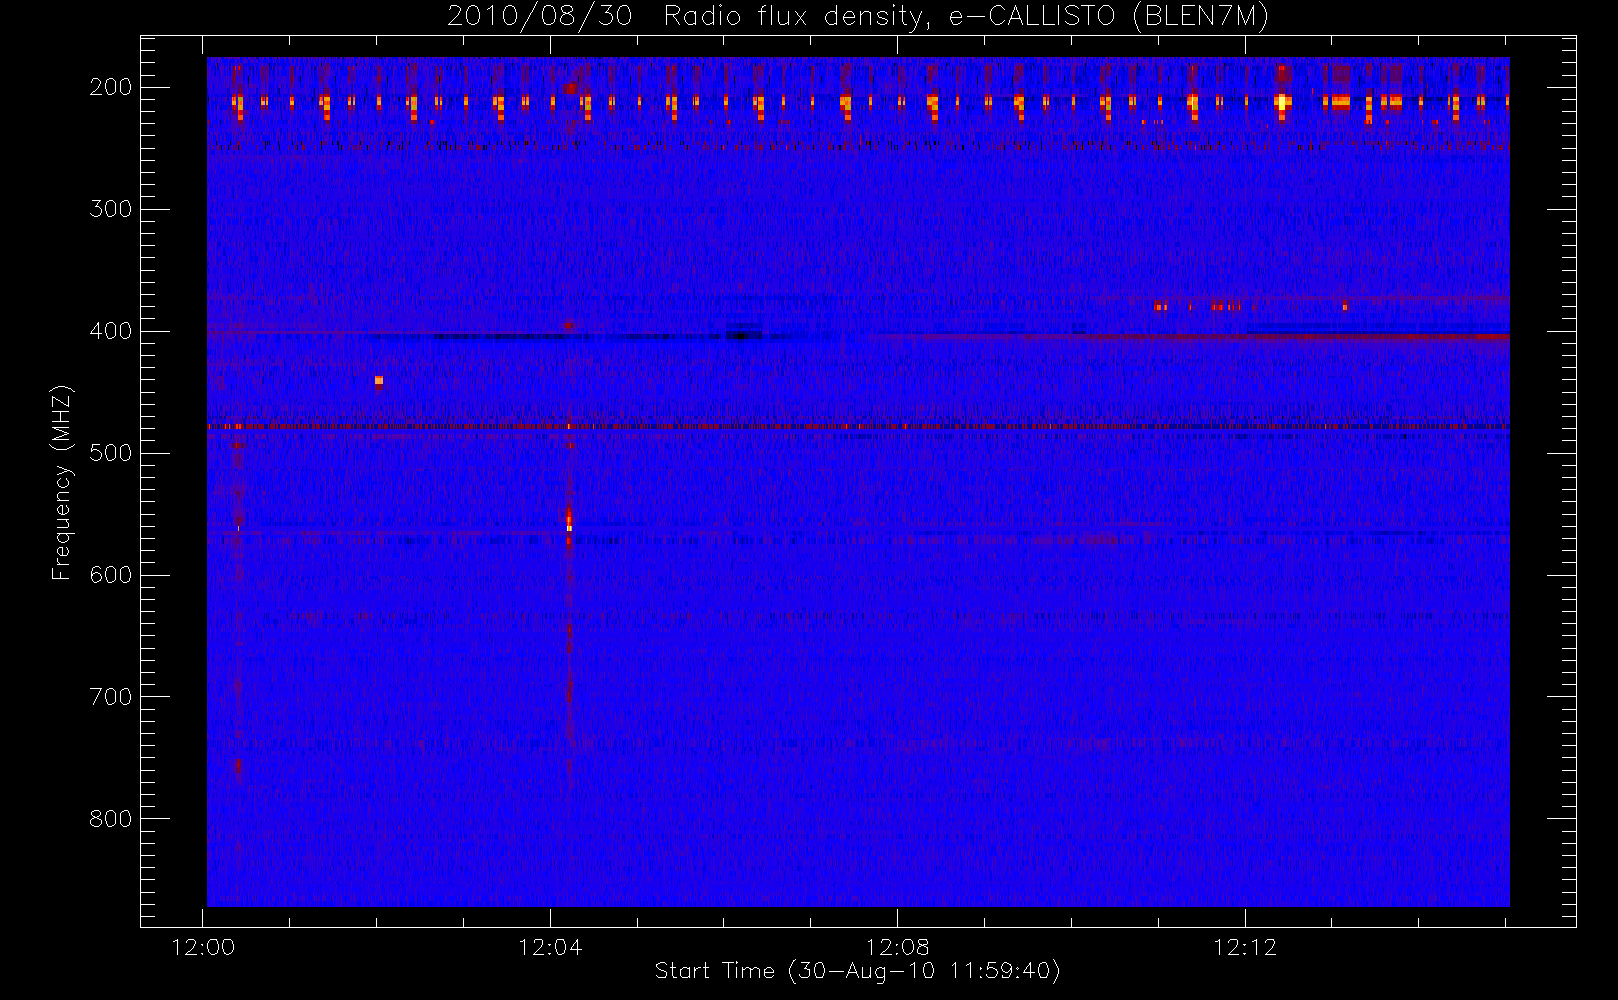Select the 300 frequency tick label
The height and width of the screenshot is (1000, 1618).
coord(110,209)
